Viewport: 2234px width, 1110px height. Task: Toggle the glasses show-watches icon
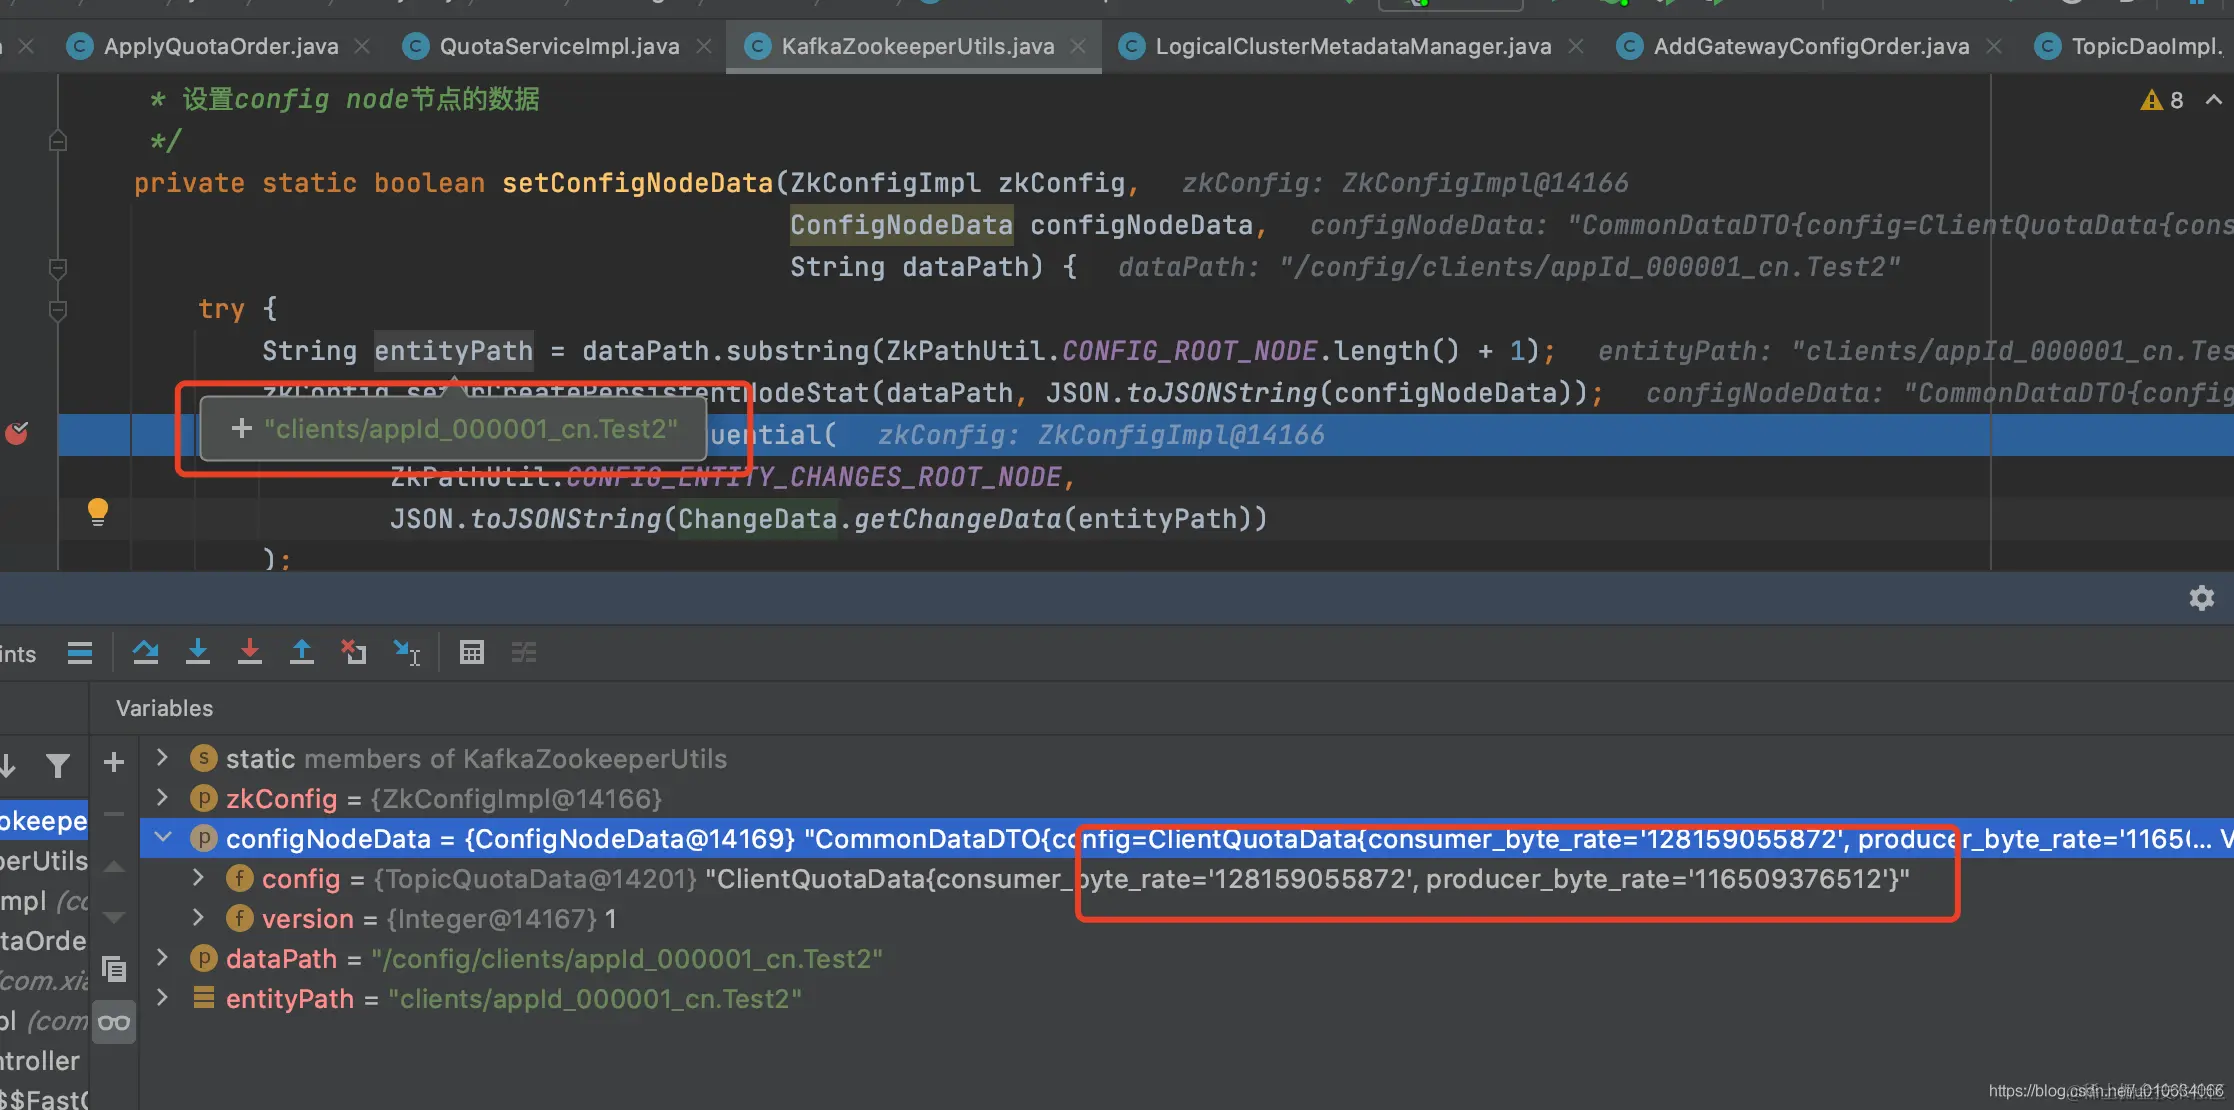[114, 1022]
